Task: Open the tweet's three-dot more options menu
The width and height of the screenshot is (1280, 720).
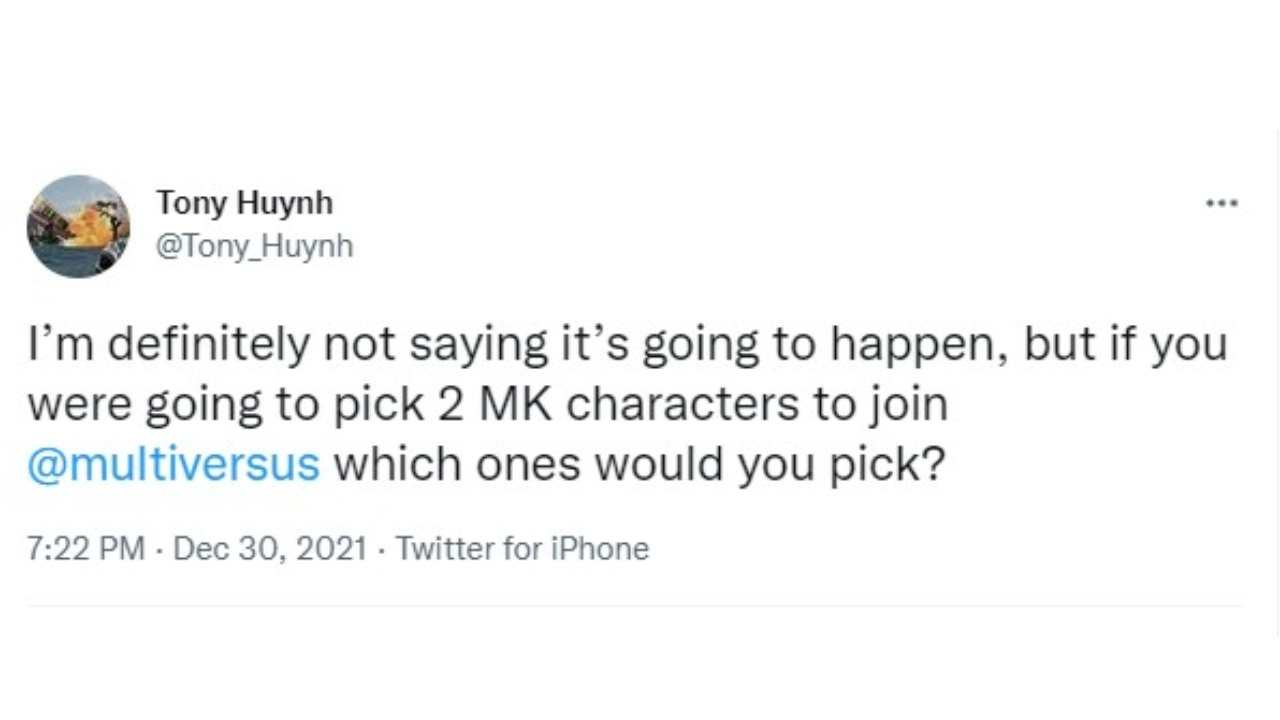Action: click(1222, 203)
